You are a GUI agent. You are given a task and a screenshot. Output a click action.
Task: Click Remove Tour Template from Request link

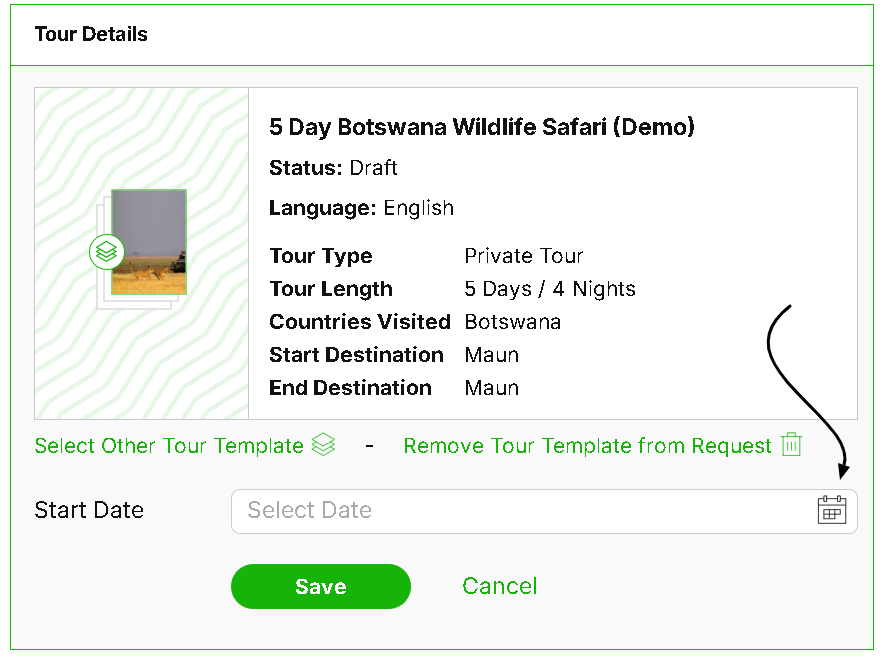587,446
